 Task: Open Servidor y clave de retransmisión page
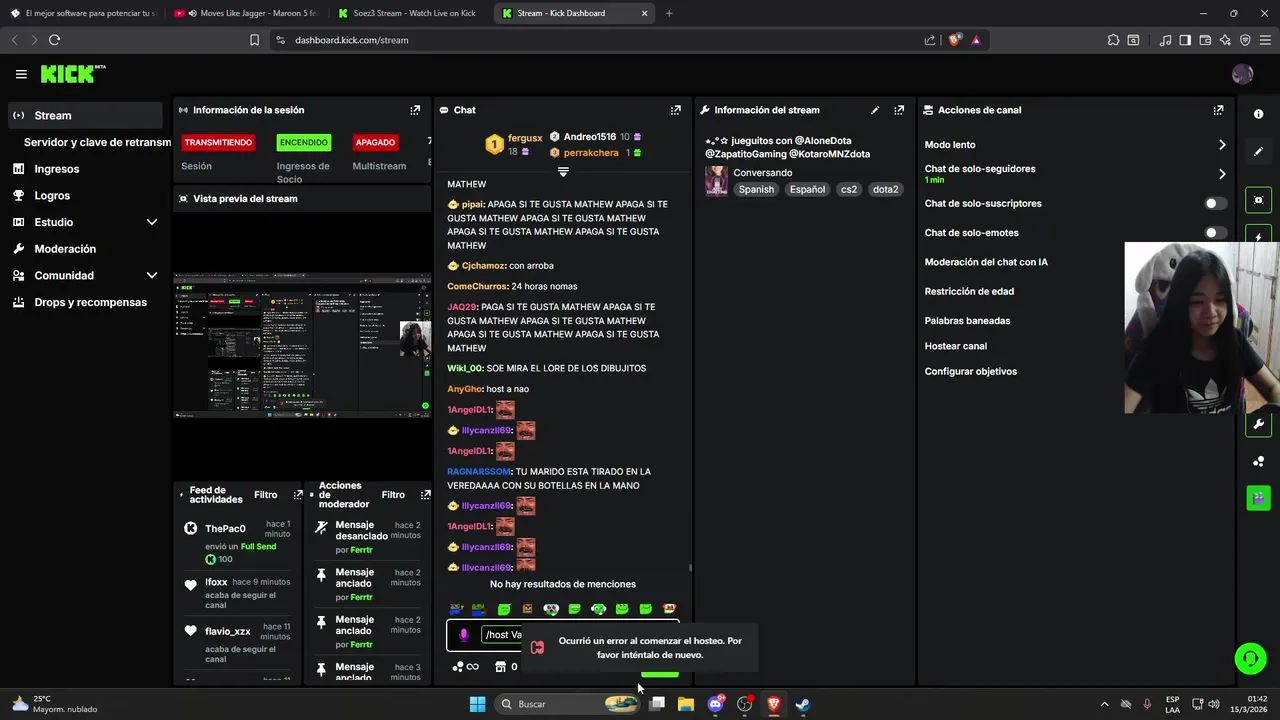(97, 142)
